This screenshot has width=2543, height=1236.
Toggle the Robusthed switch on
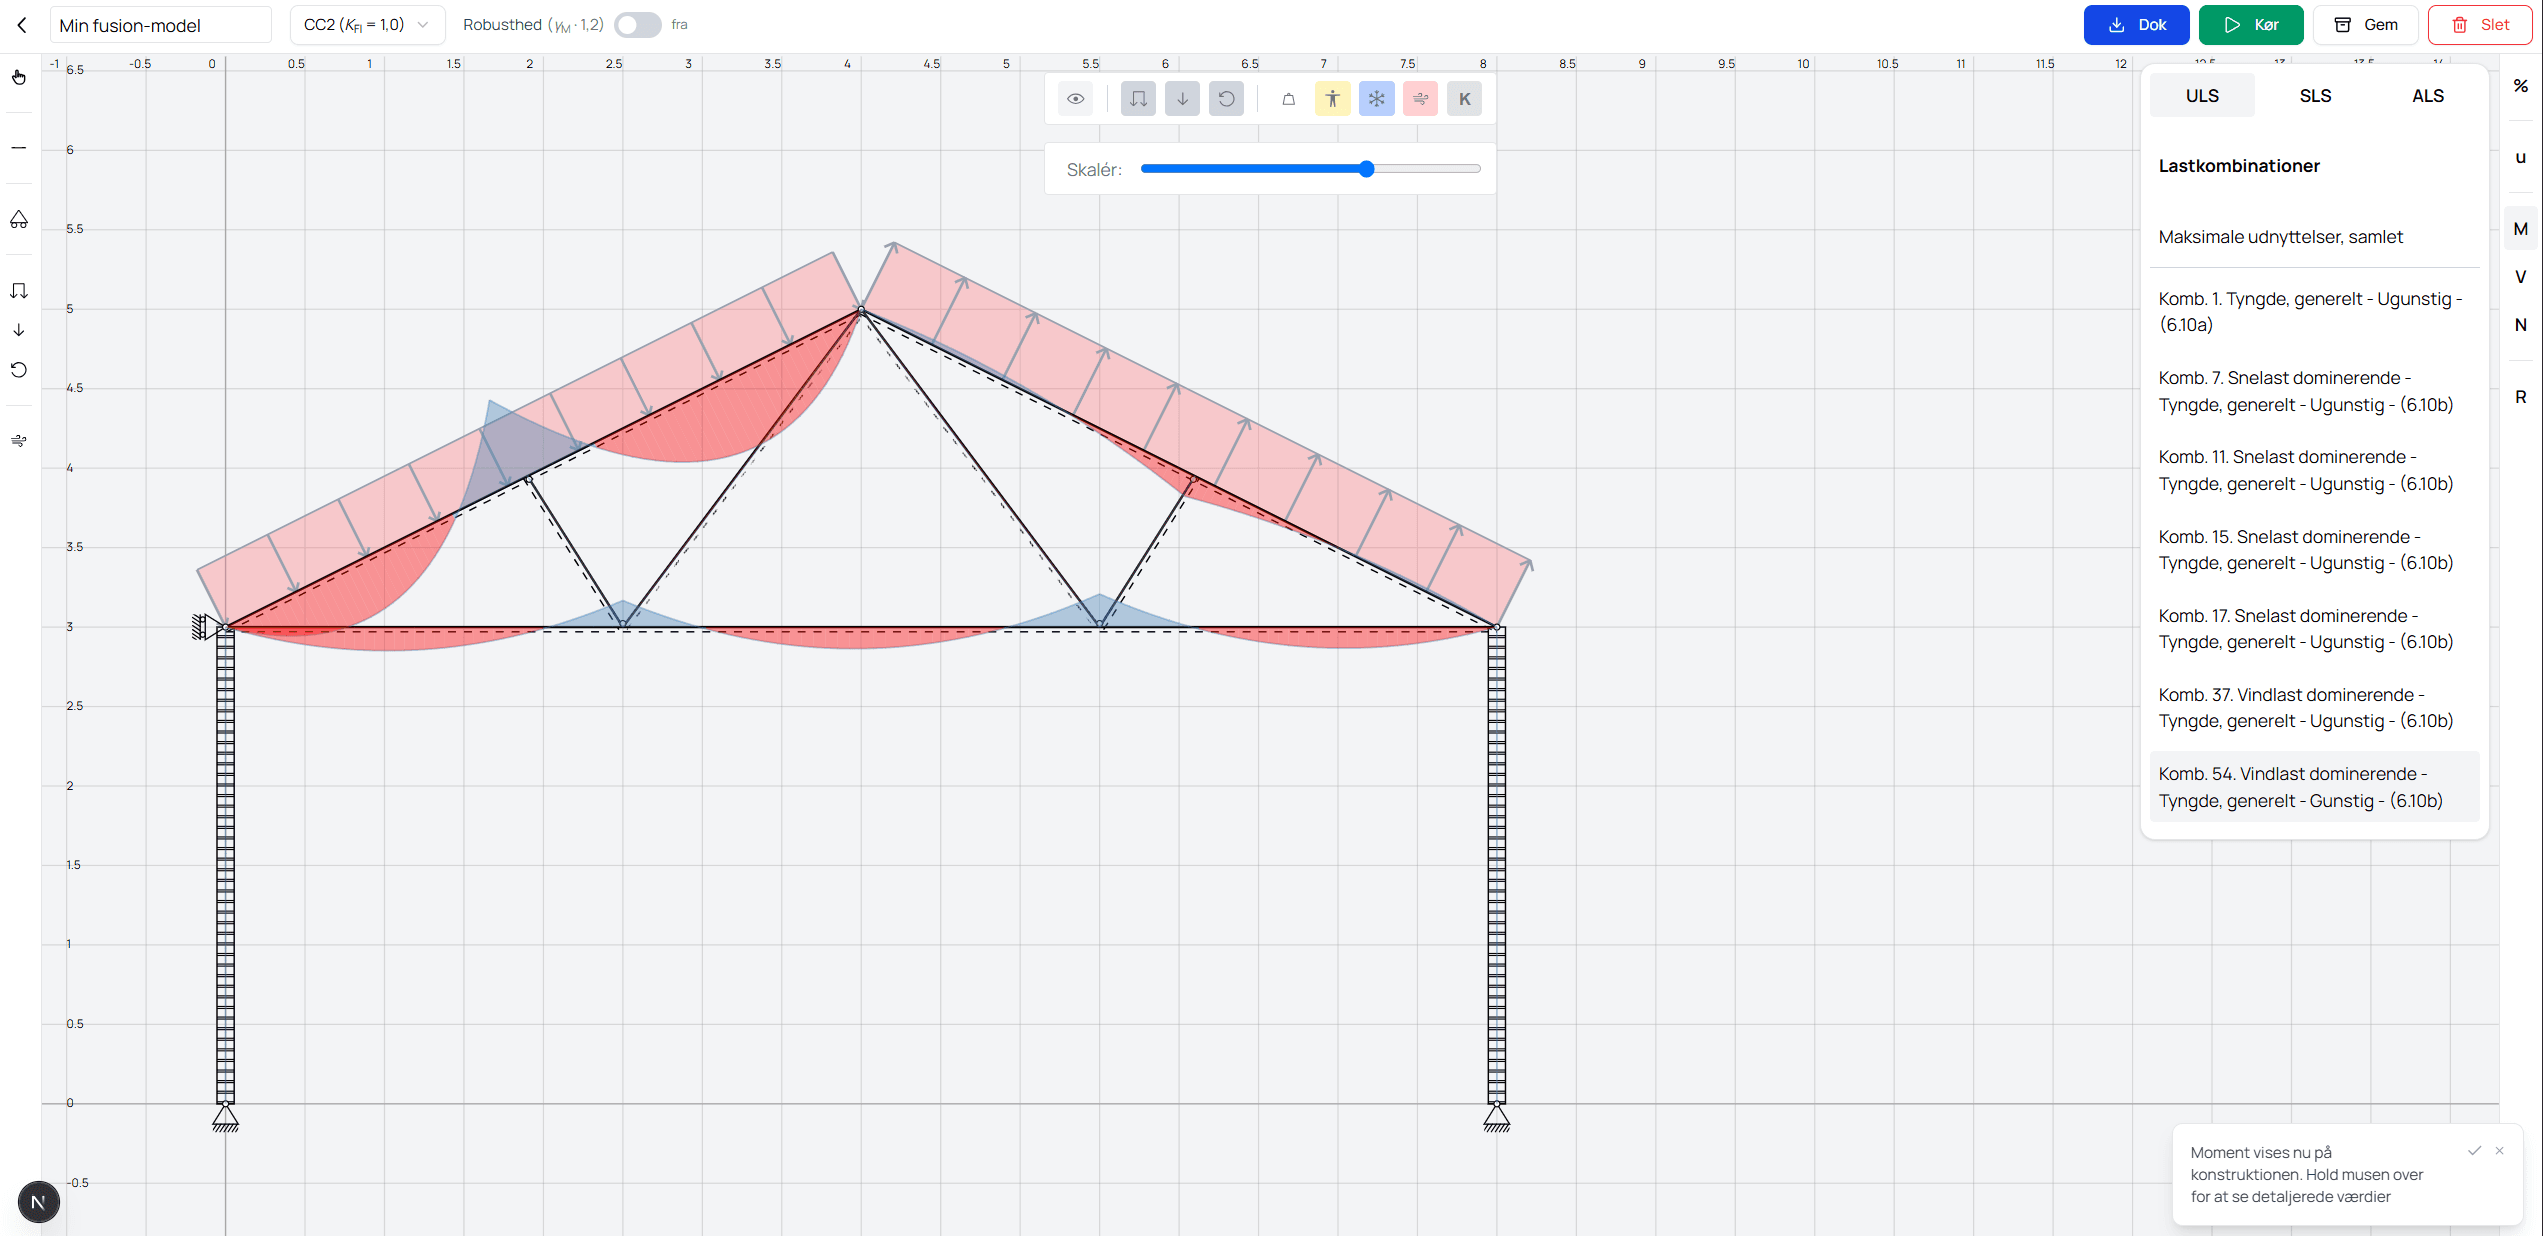click(637, 24)
